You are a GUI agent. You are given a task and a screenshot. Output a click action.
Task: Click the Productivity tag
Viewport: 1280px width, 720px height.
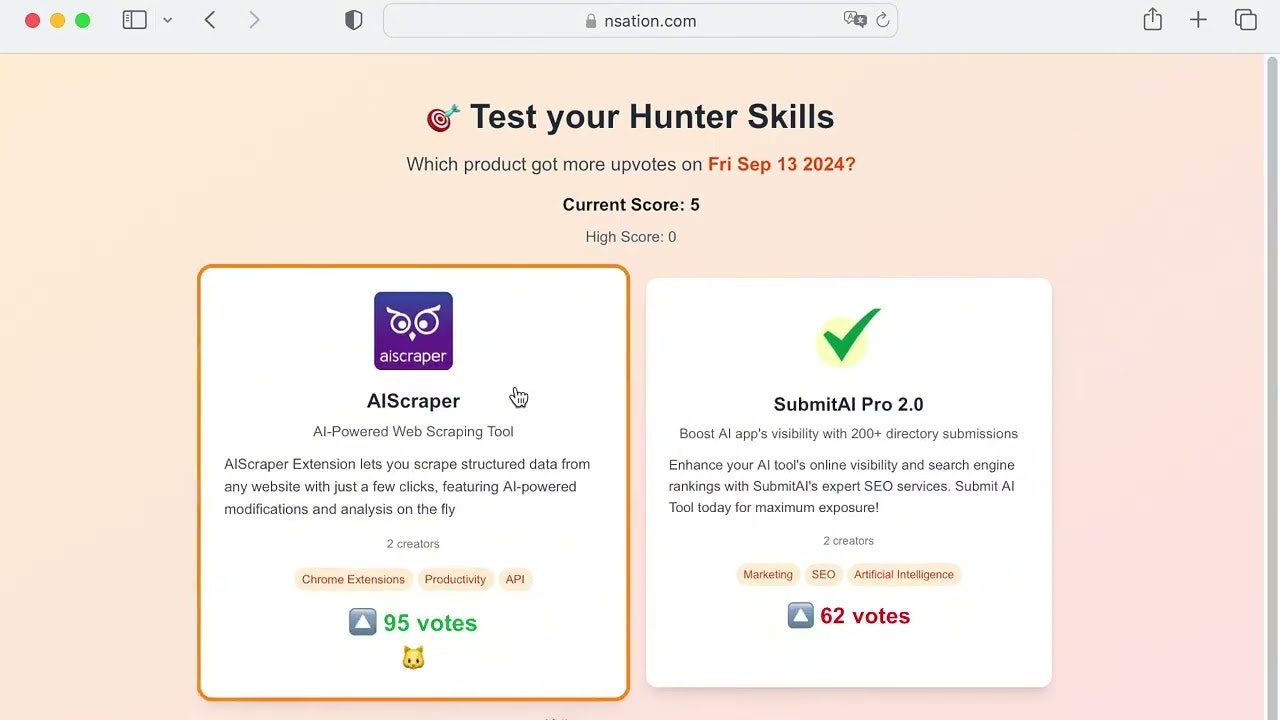point(455,579)
